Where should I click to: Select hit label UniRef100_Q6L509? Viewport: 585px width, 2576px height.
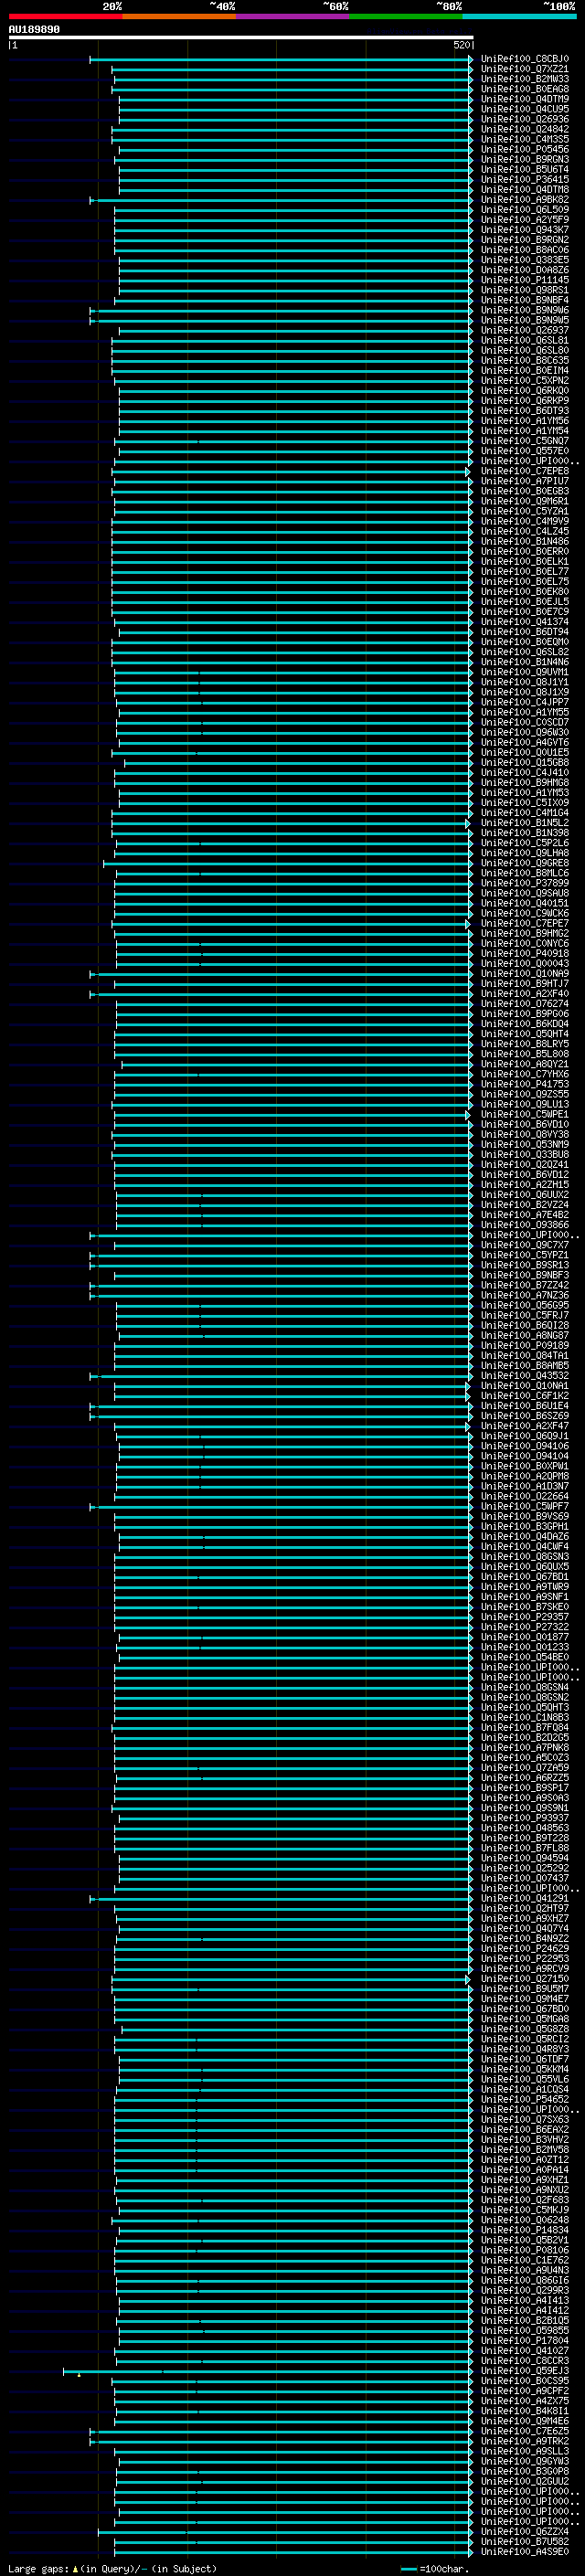525,210
